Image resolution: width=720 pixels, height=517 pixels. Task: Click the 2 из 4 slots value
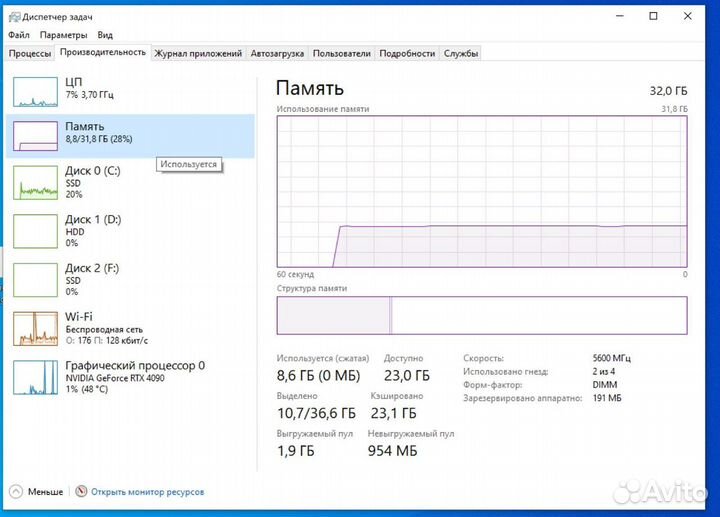(x=603, y=371)
